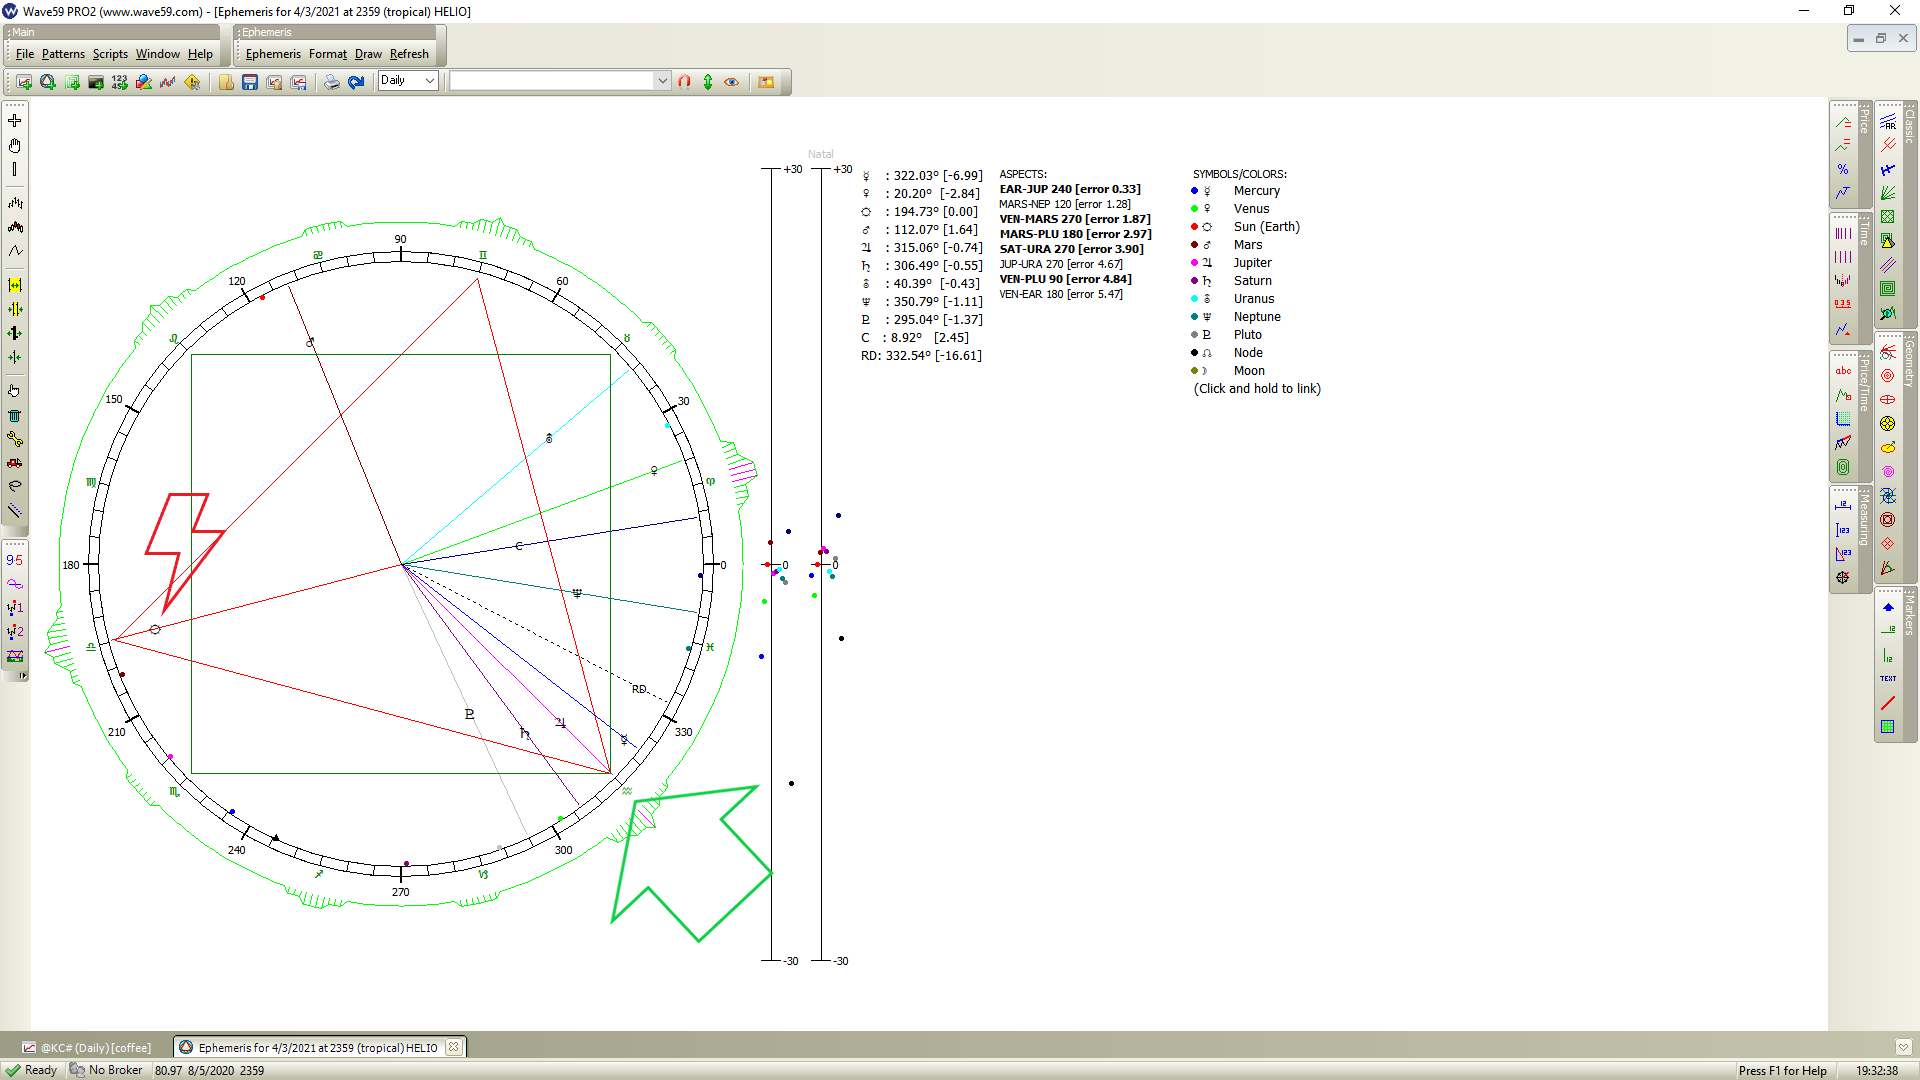Click Sun (Earth) in the symbols legend
Image resolution: width=1920 pixels, height=1080 pixels.
coord(1266,227)
